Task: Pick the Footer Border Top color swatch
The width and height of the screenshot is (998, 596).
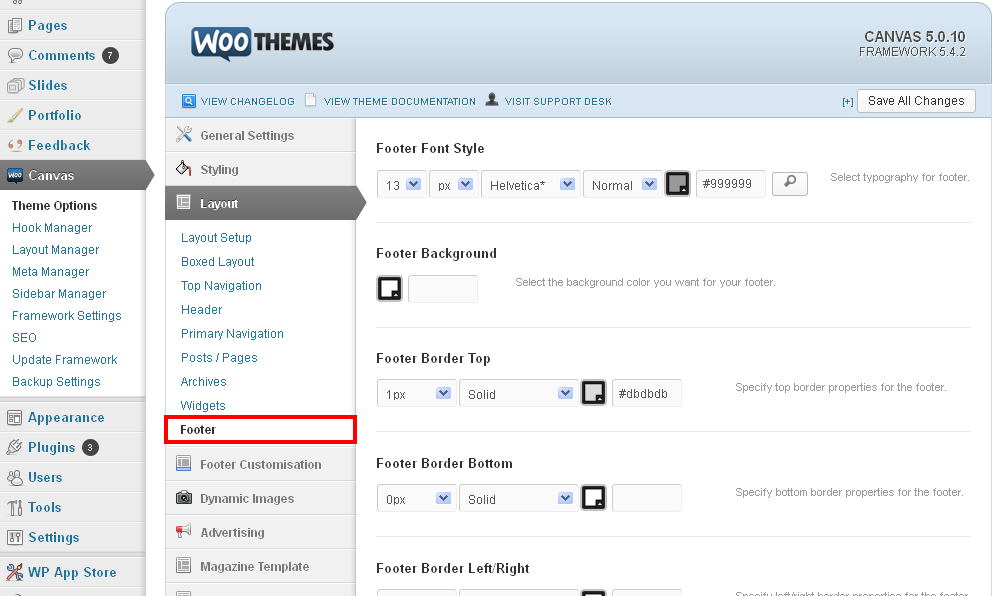Action: 594,393
